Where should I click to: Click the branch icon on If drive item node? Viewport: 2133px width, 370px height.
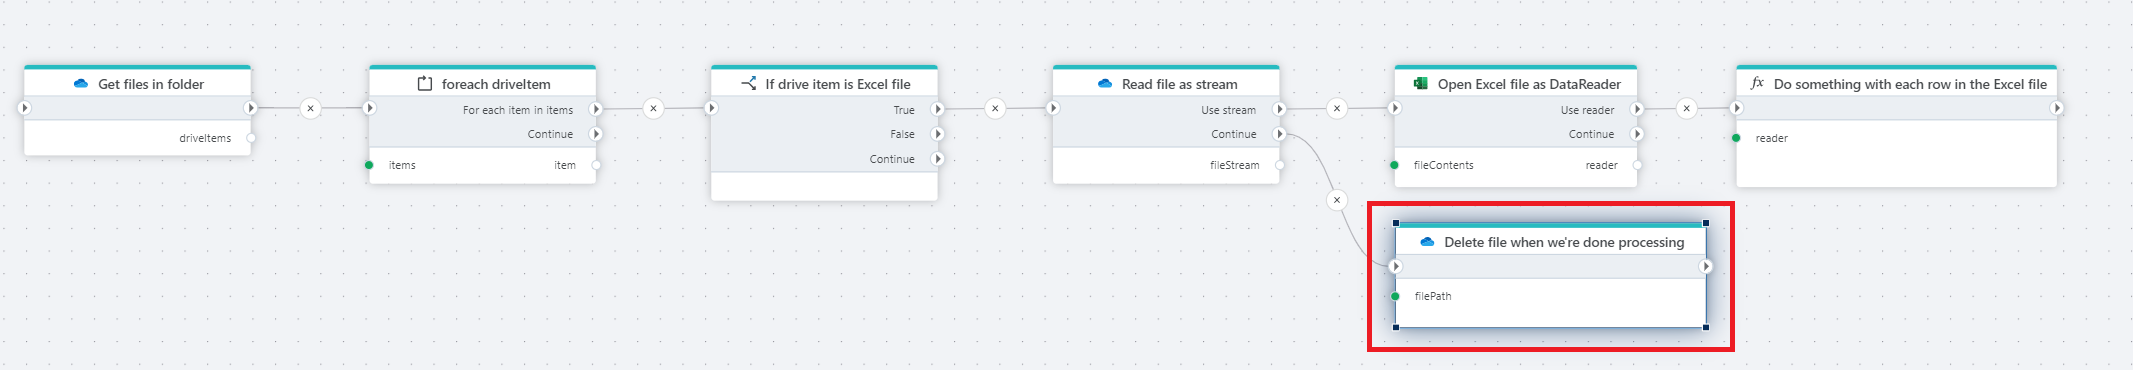click(x=749, y=83)
